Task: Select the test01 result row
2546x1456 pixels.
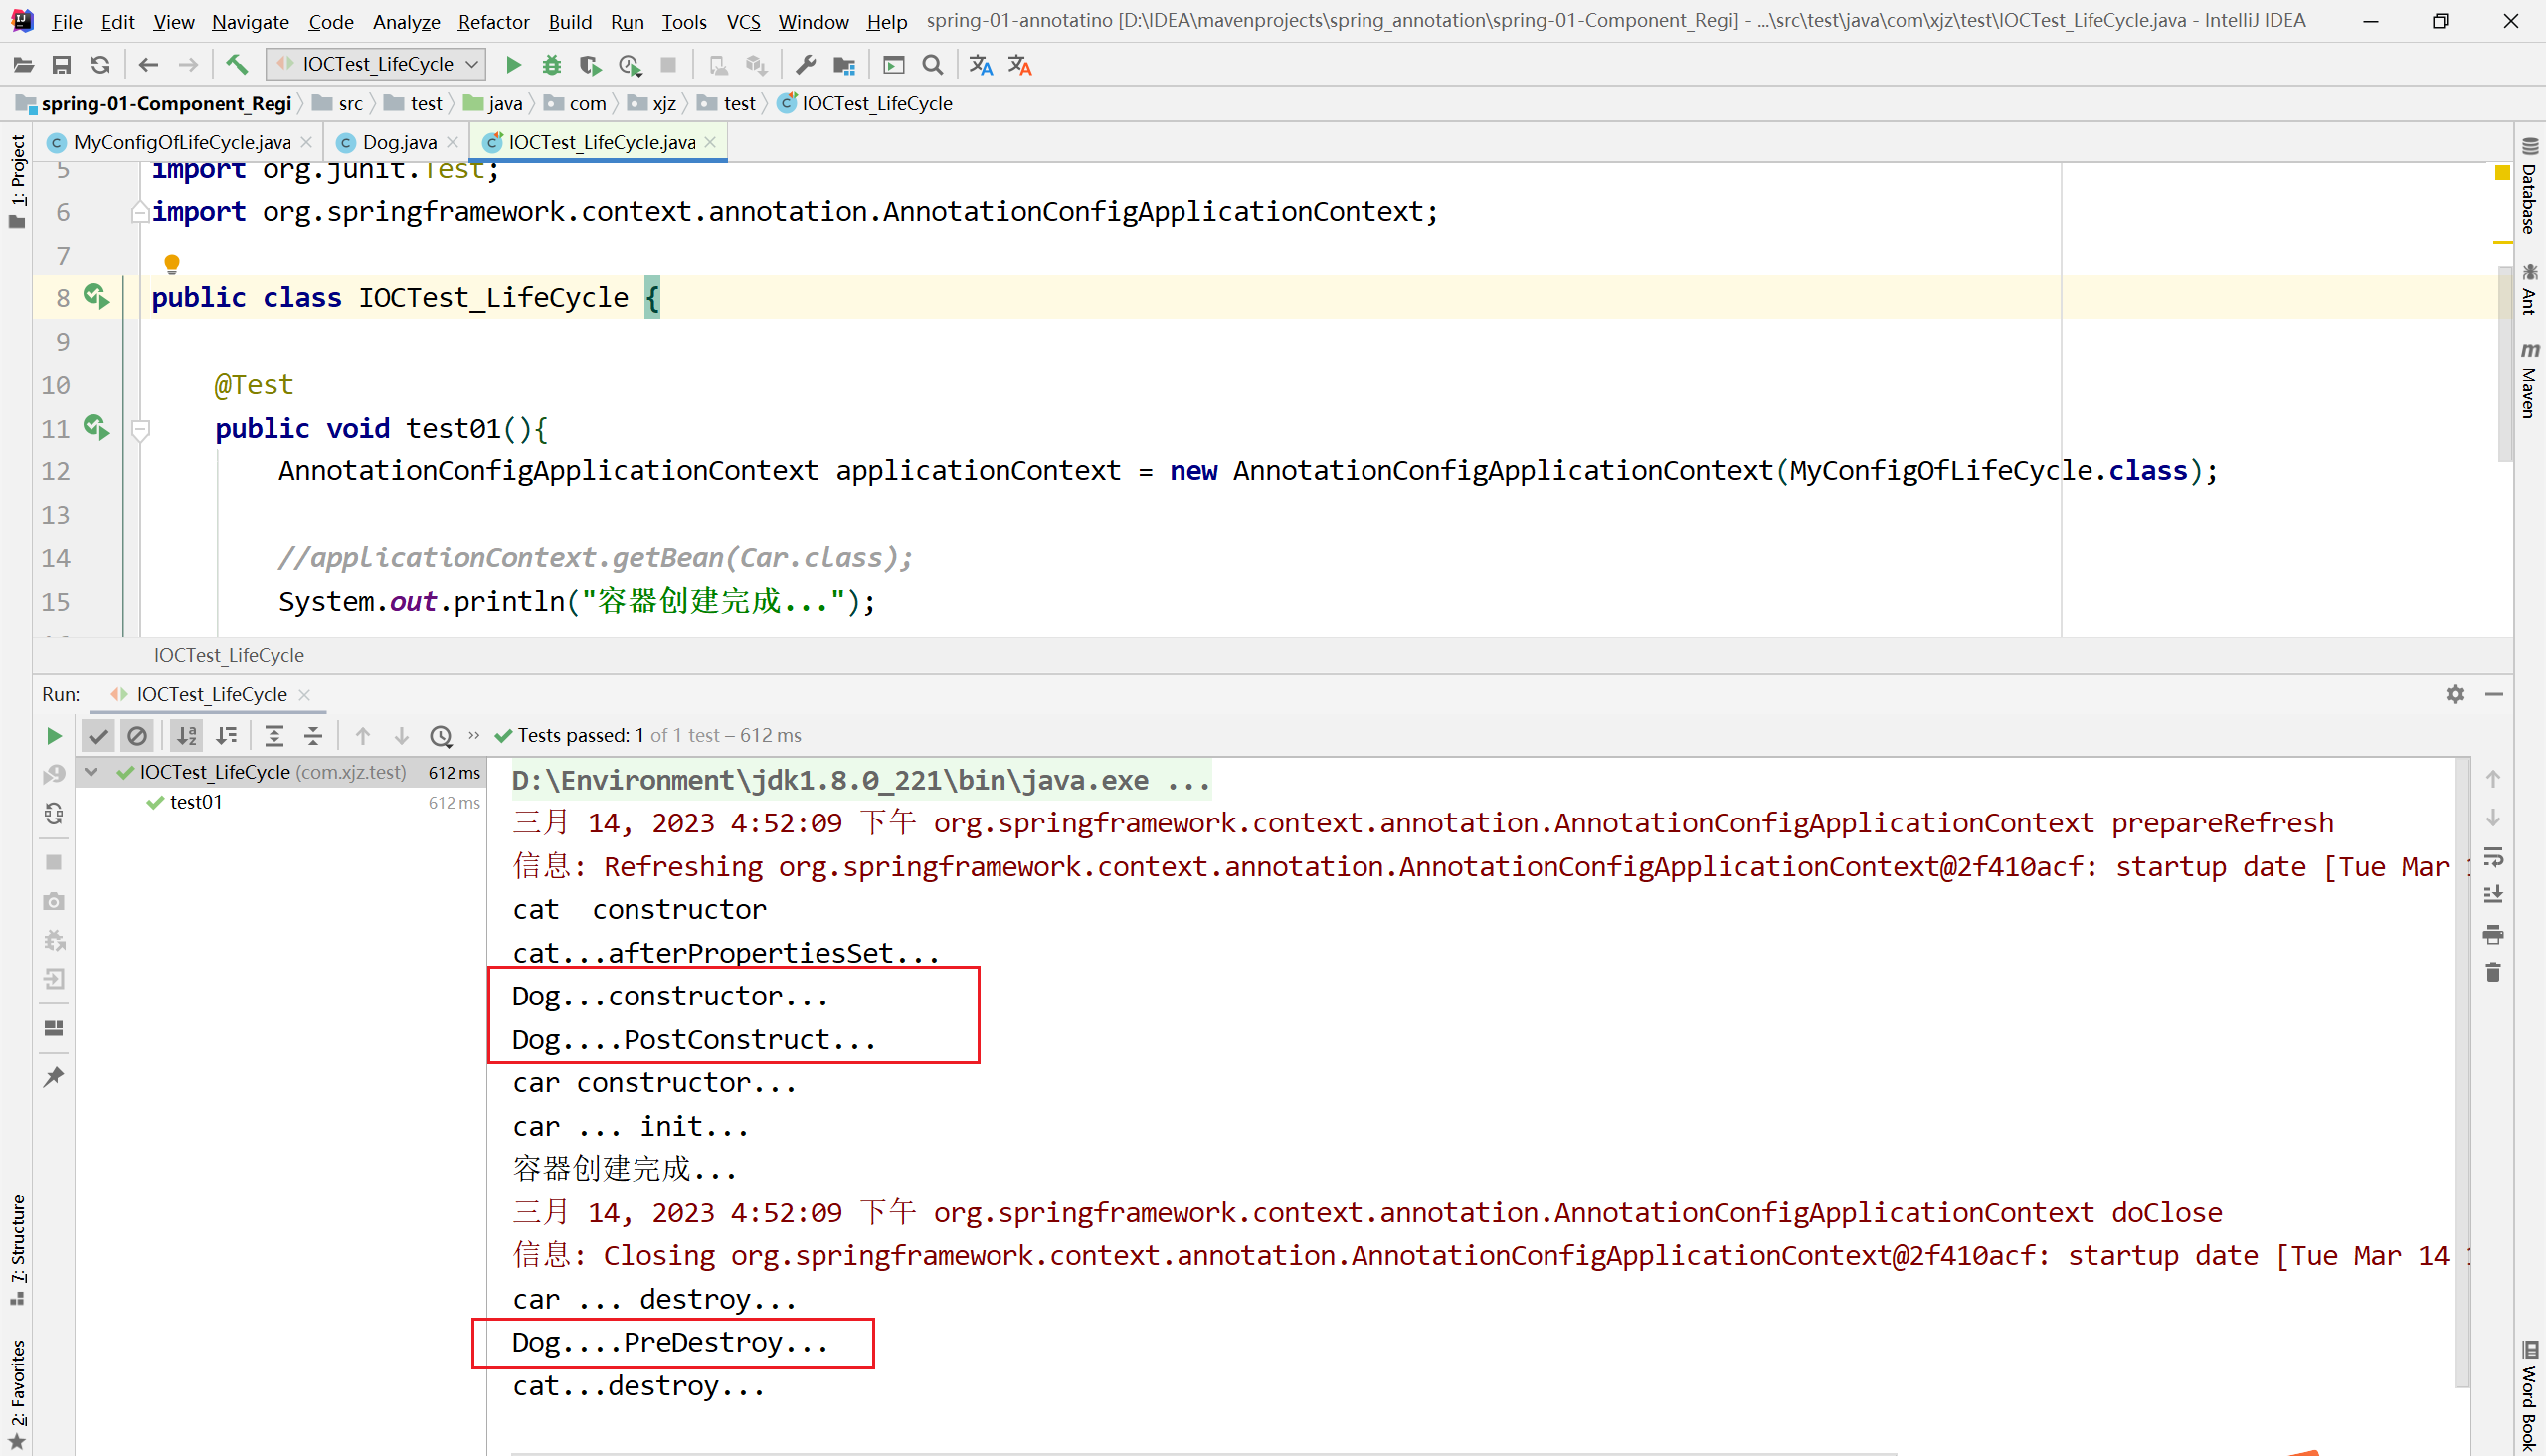Action: (280, 802)
